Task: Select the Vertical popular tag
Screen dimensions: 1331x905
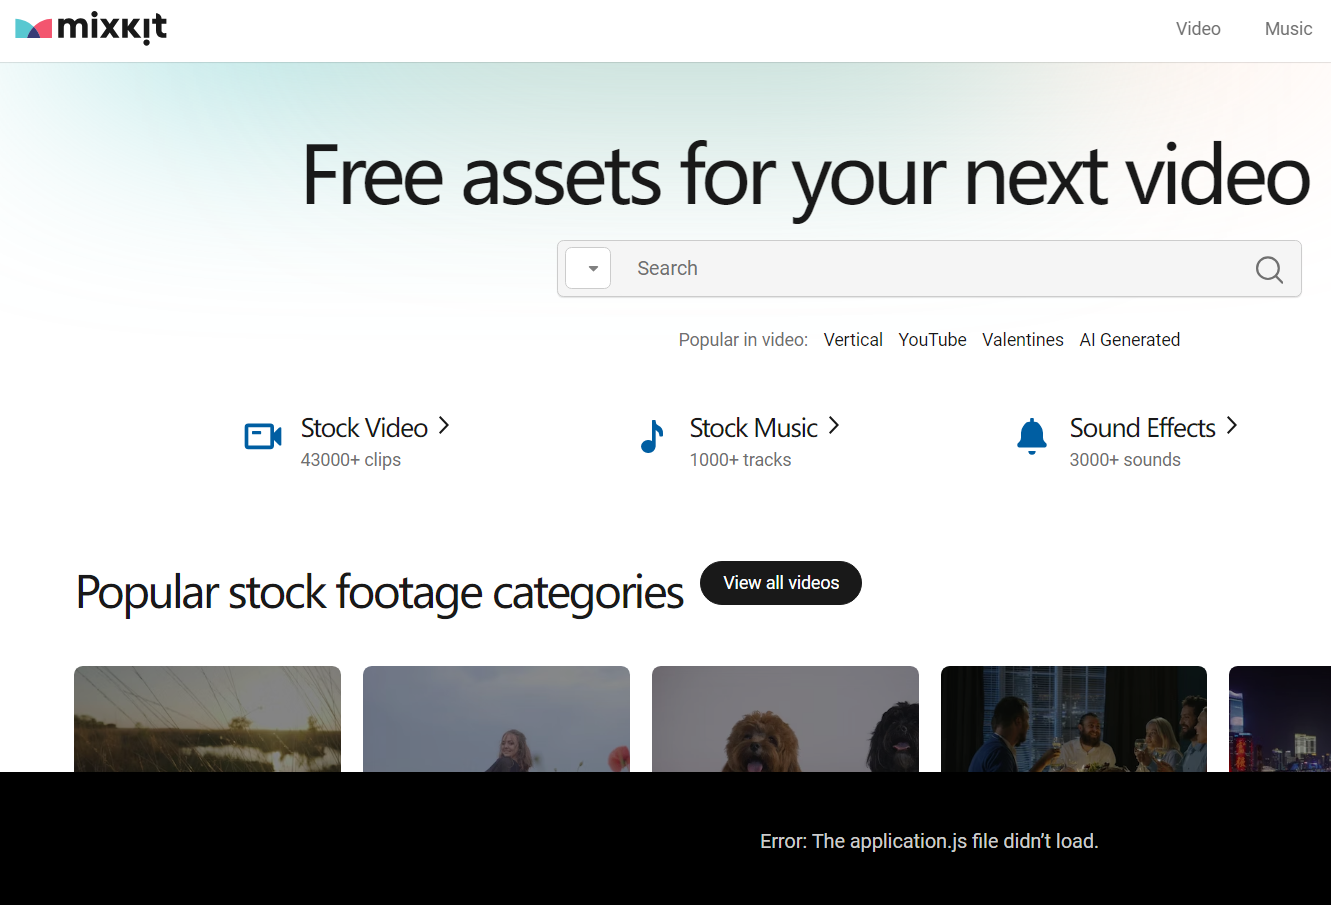Action: (x=853, y=340)
